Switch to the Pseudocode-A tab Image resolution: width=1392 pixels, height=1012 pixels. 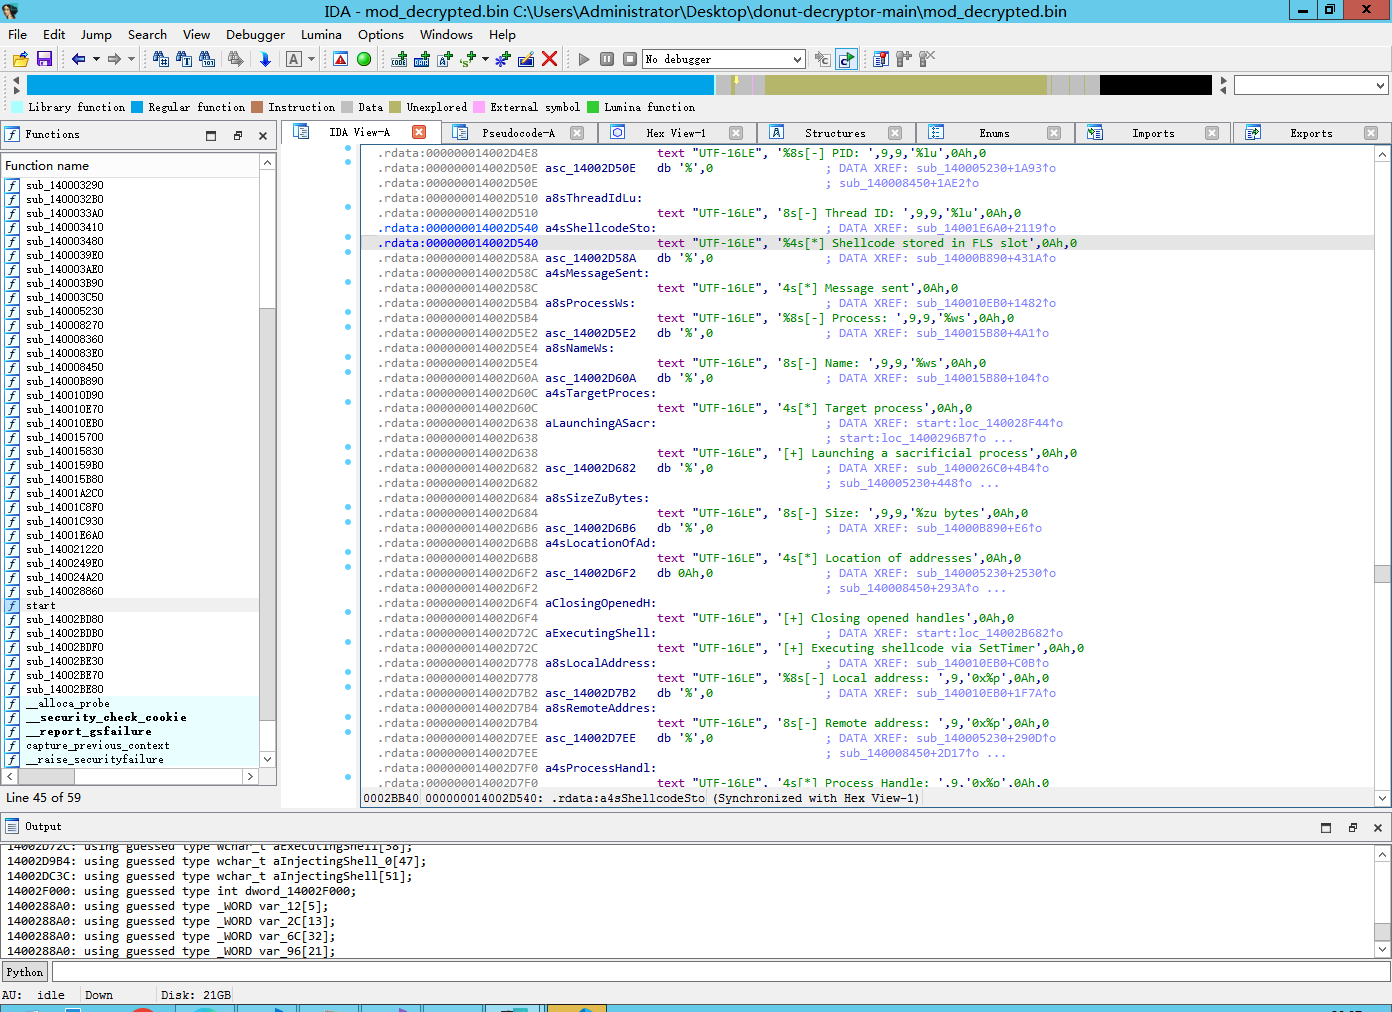pyautogui.click(x=517, y=133)
